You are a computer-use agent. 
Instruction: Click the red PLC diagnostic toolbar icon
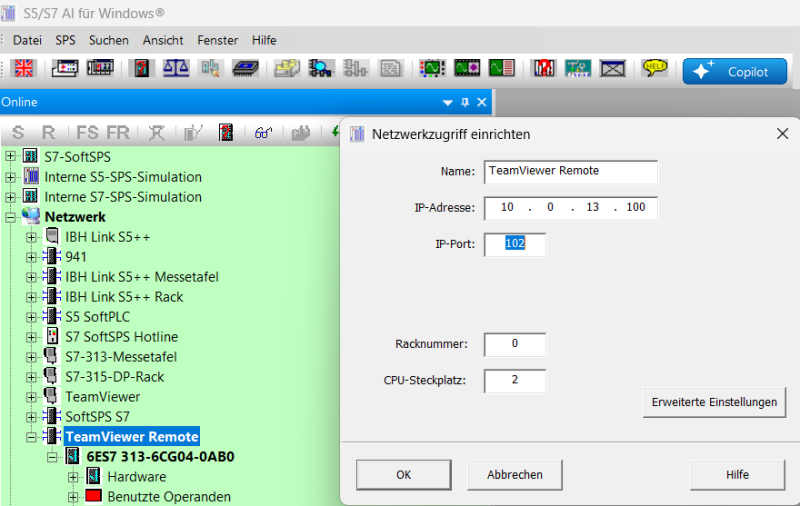(x=141, y=68)
